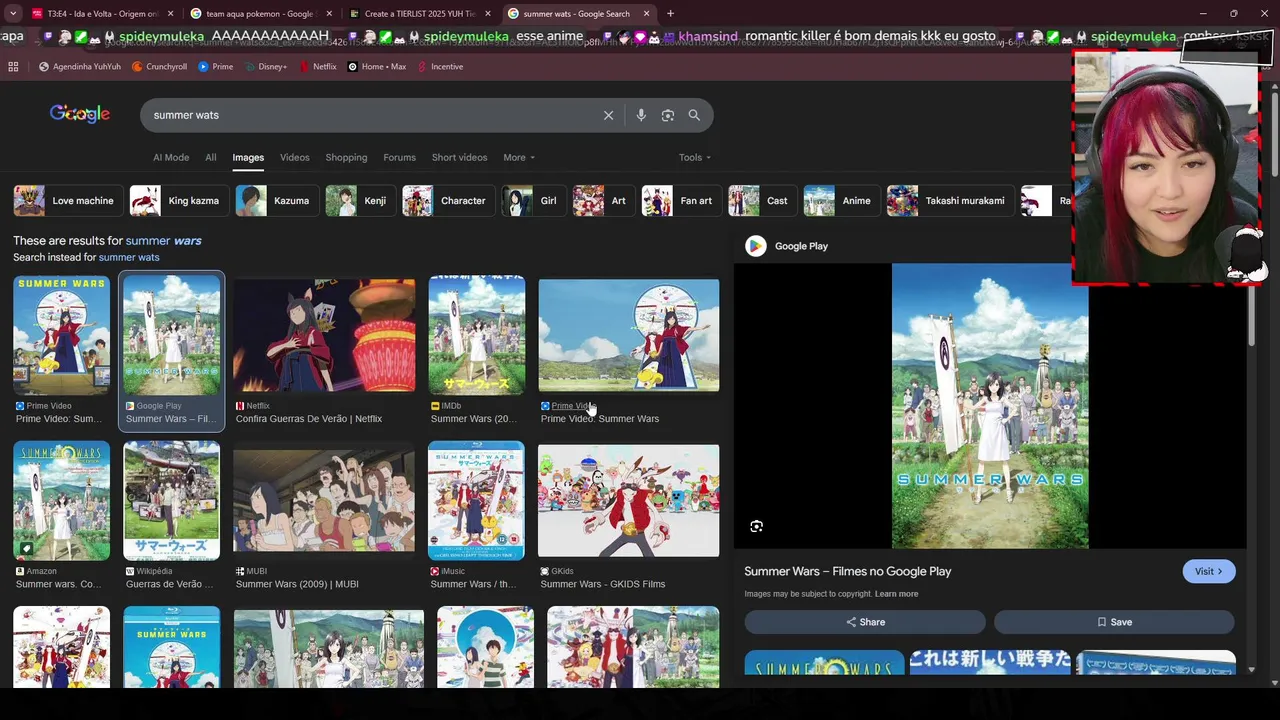This screenshot has height=720, width=1280.
Task: Click 'Summer Wars – Filmes no Google Play' title
Action: (847, 571)
